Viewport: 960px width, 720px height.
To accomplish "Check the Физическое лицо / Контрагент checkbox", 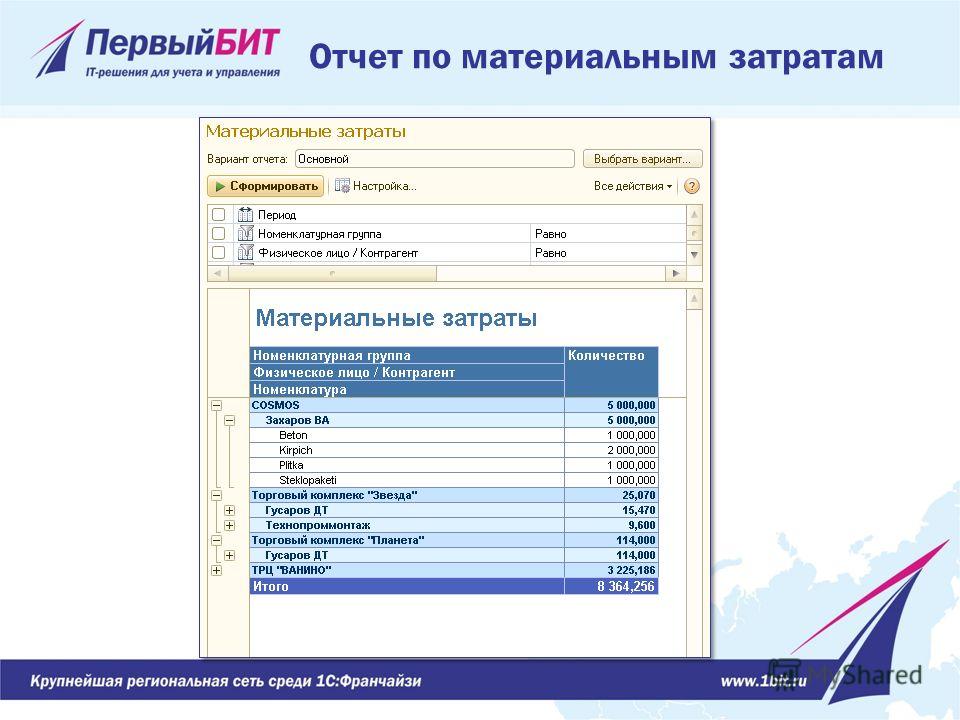I will coord(219,252).
